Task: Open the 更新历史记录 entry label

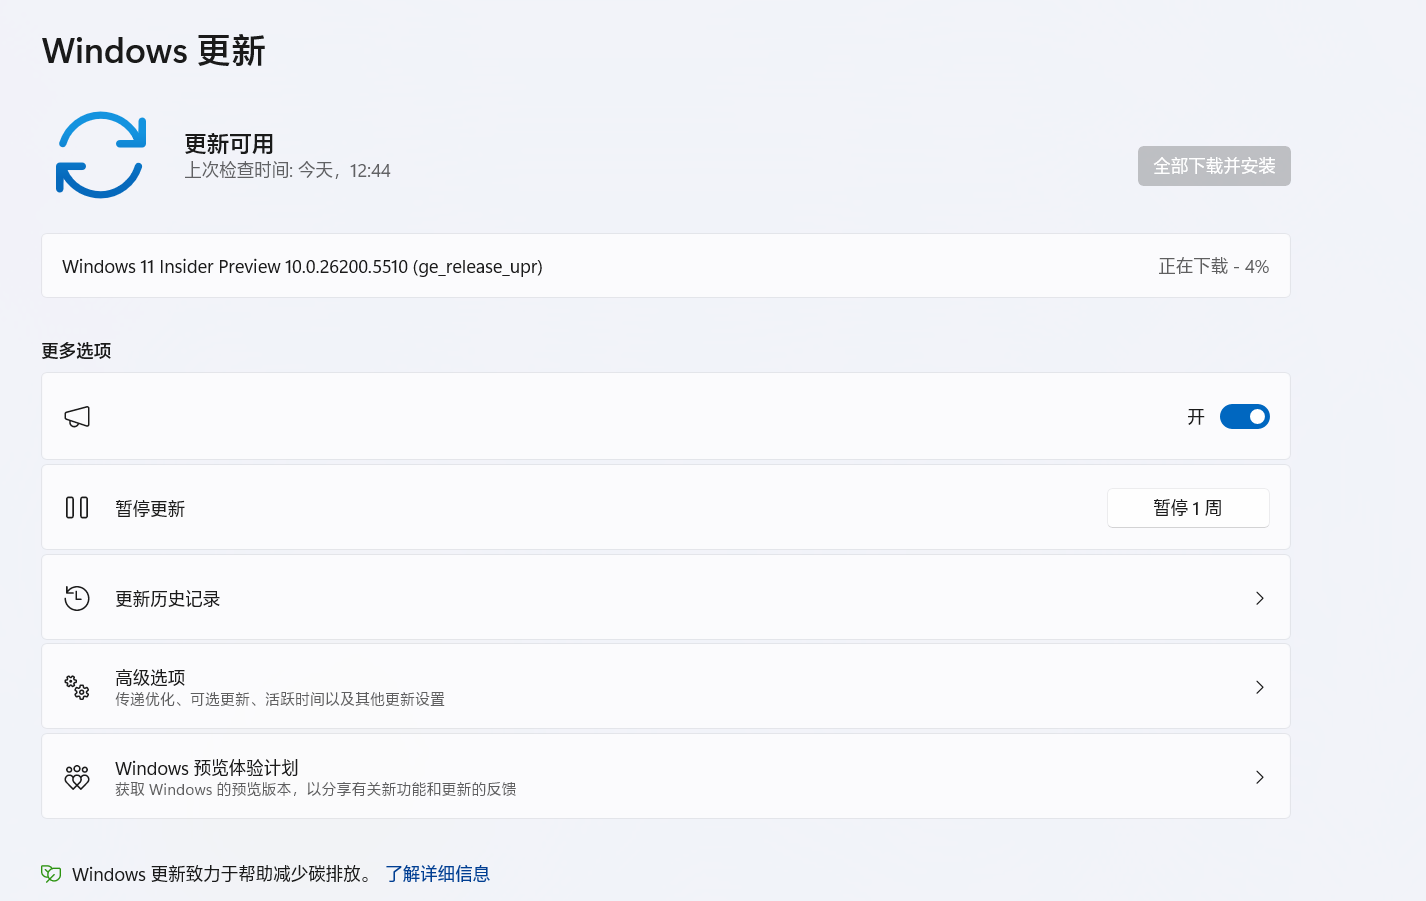Action: (167, 599)
